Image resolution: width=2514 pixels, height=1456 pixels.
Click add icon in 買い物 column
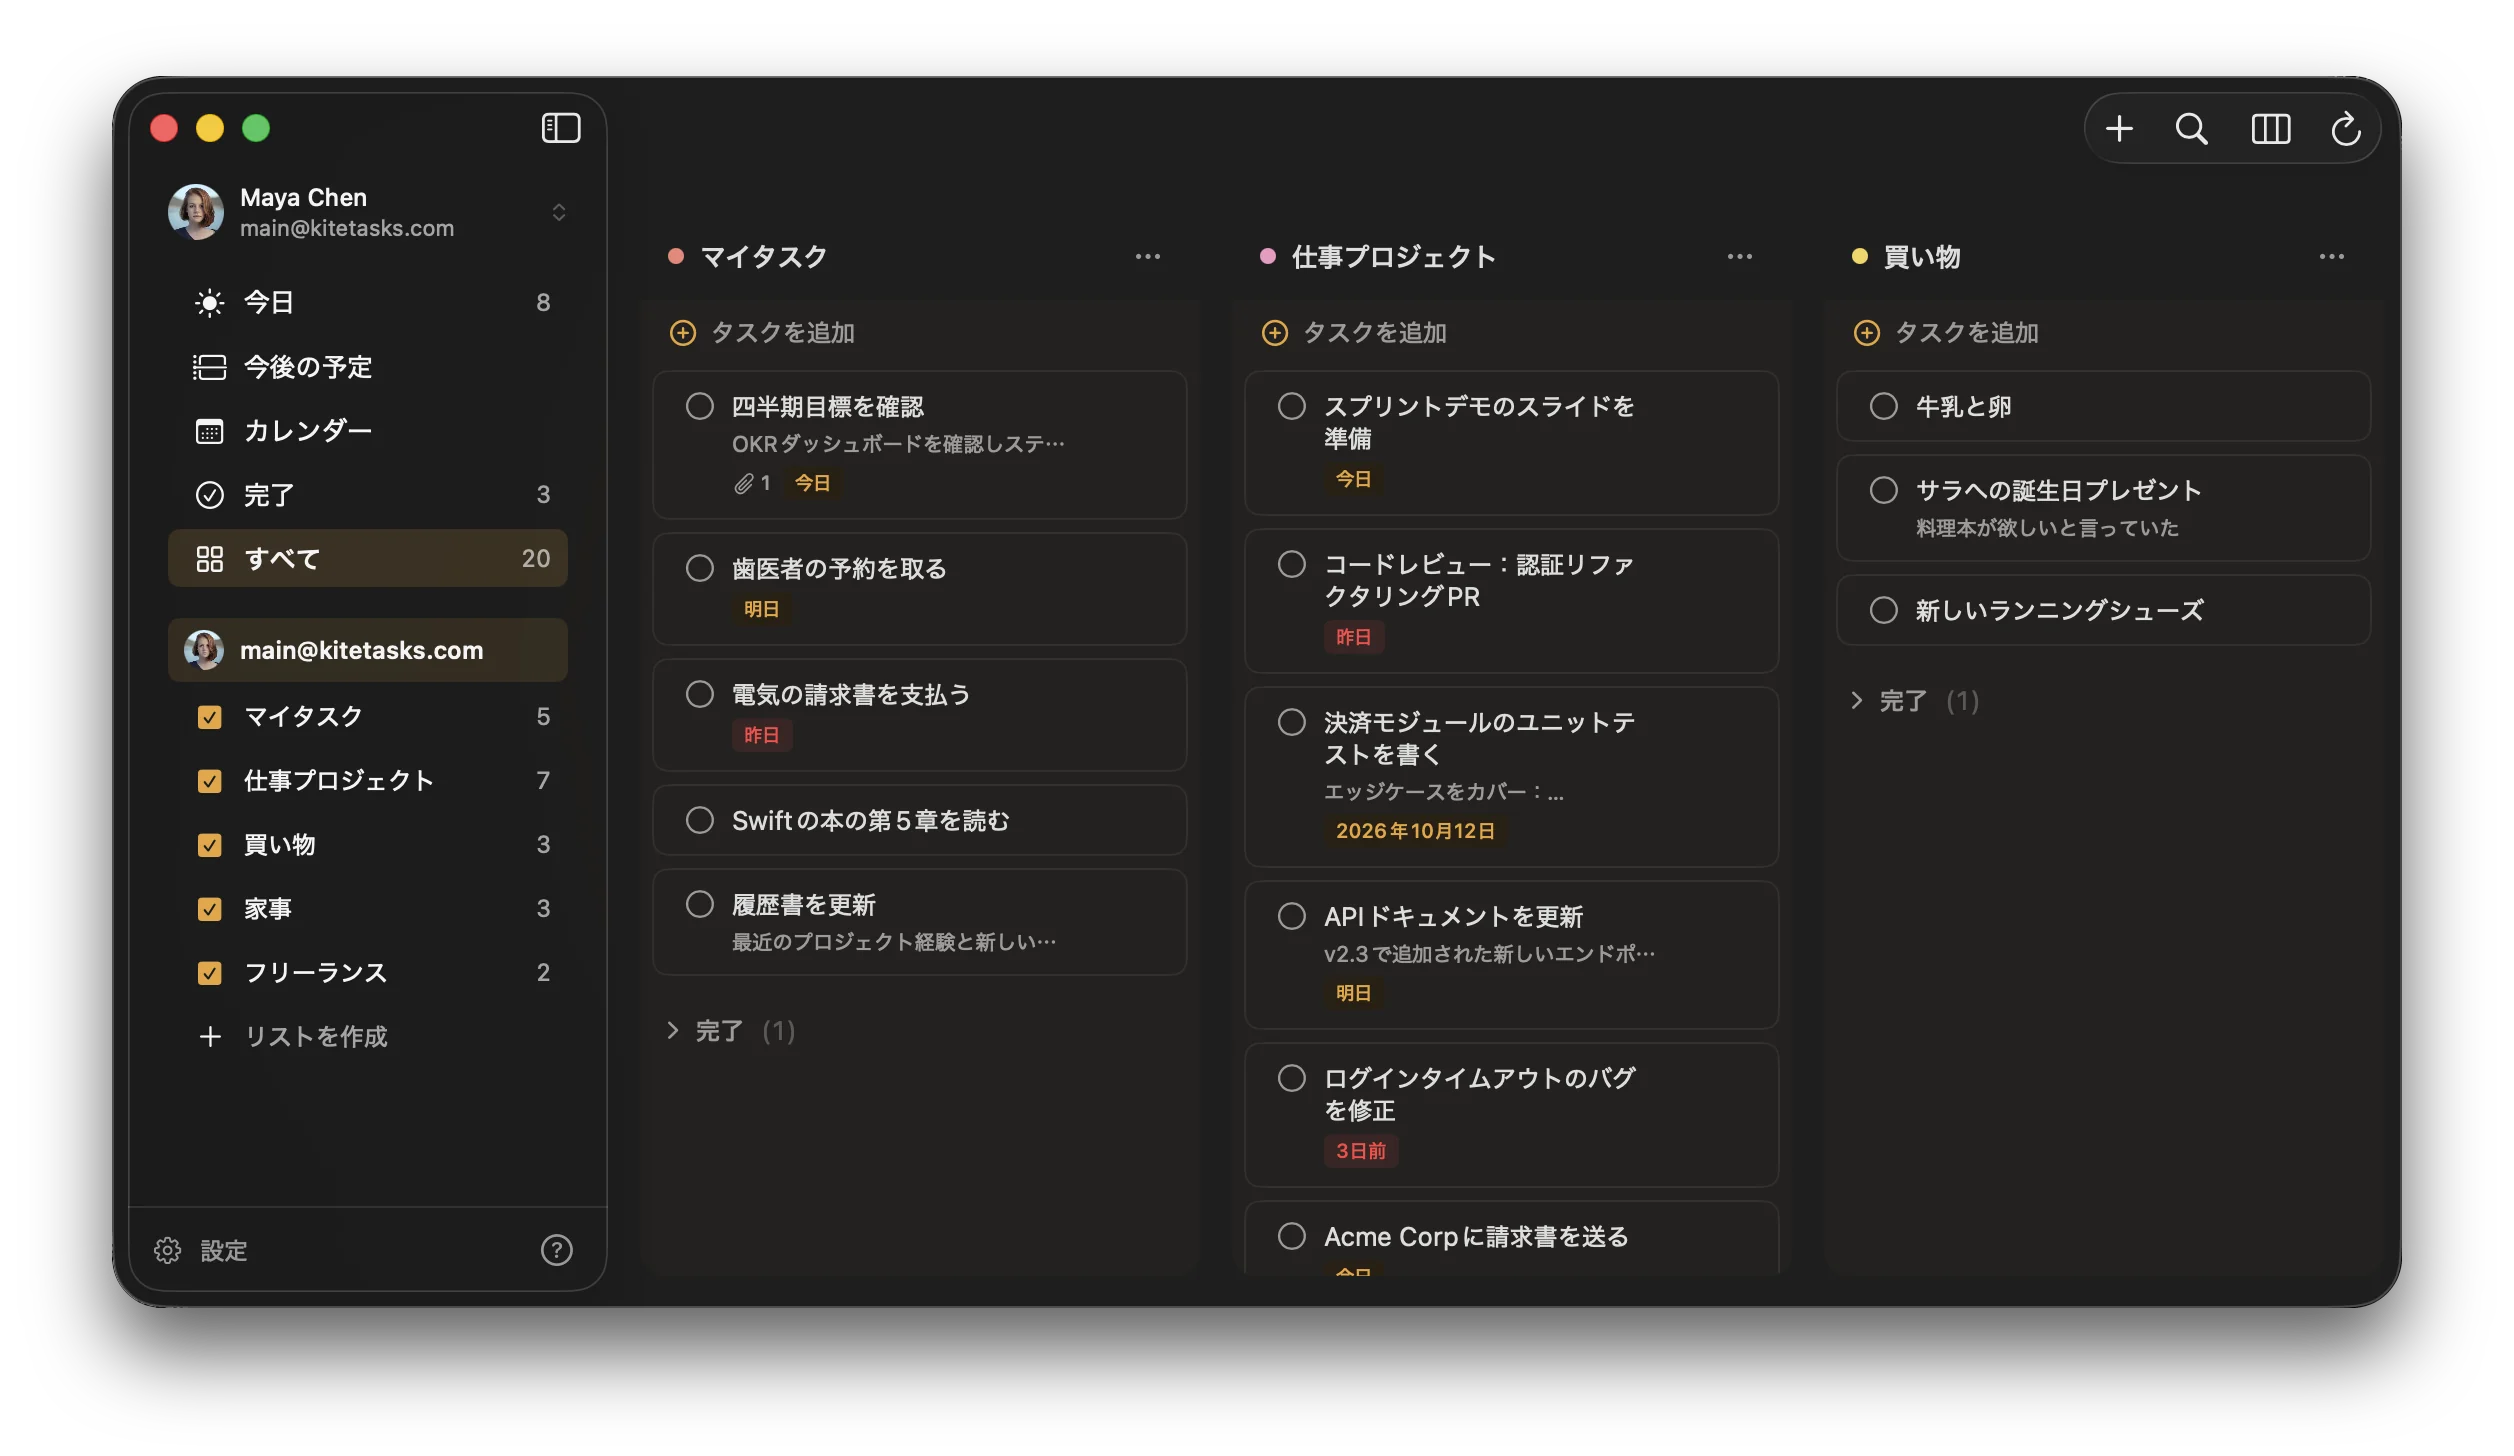(1866, 332)
